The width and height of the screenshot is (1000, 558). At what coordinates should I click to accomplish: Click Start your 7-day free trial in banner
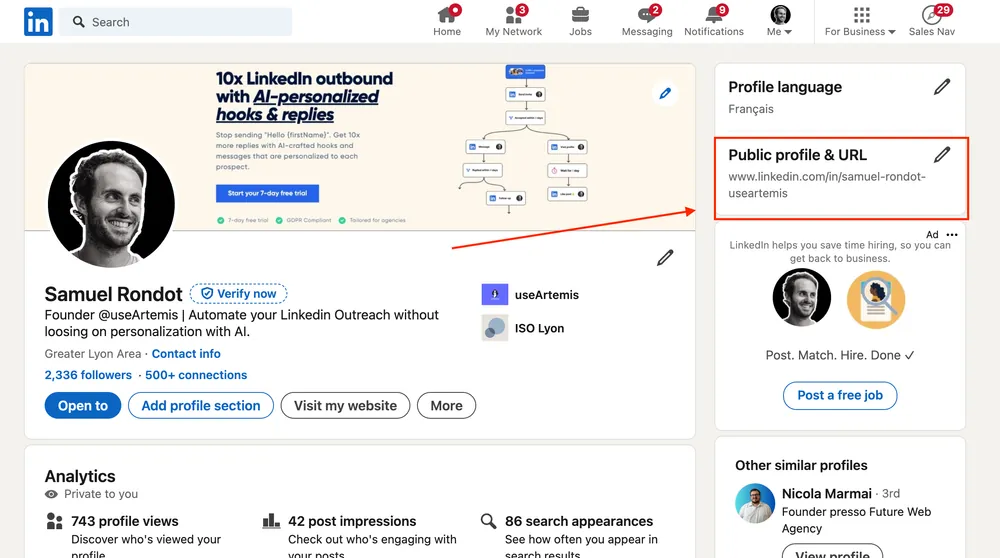pyautogui.click(x=267, y=193)
